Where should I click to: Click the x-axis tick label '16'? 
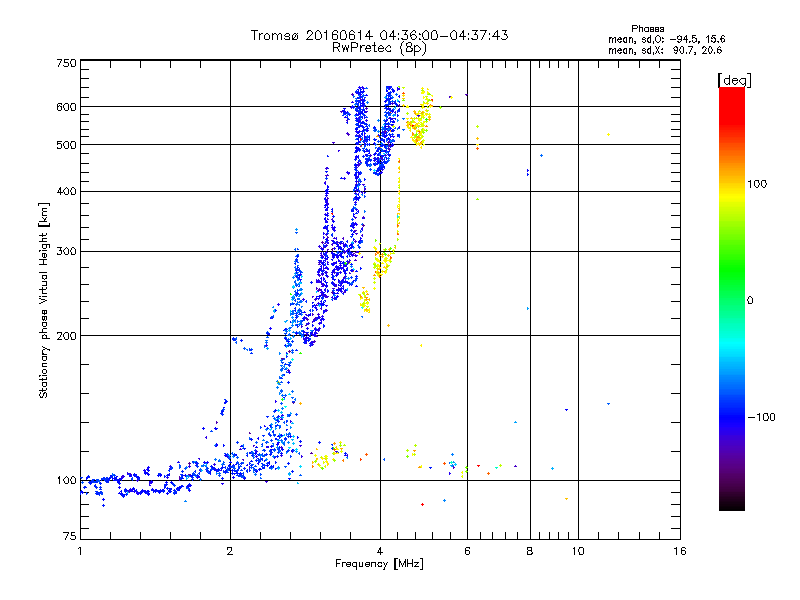680,551
